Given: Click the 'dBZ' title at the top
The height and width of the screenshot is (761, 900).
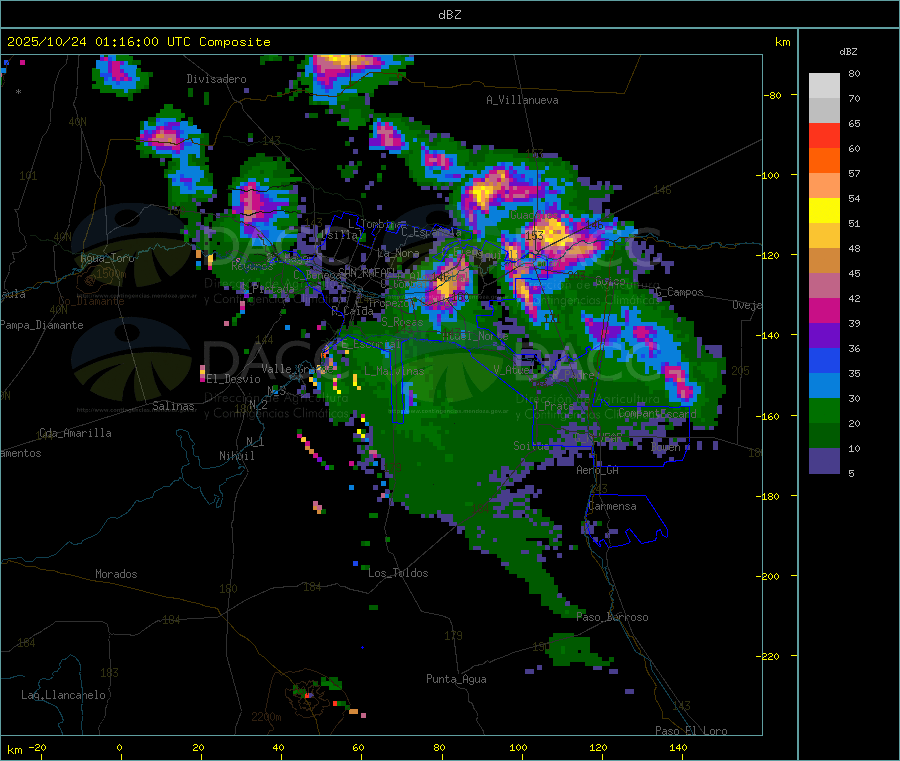Looking at the screenshot, I should (x=449, y=15).
